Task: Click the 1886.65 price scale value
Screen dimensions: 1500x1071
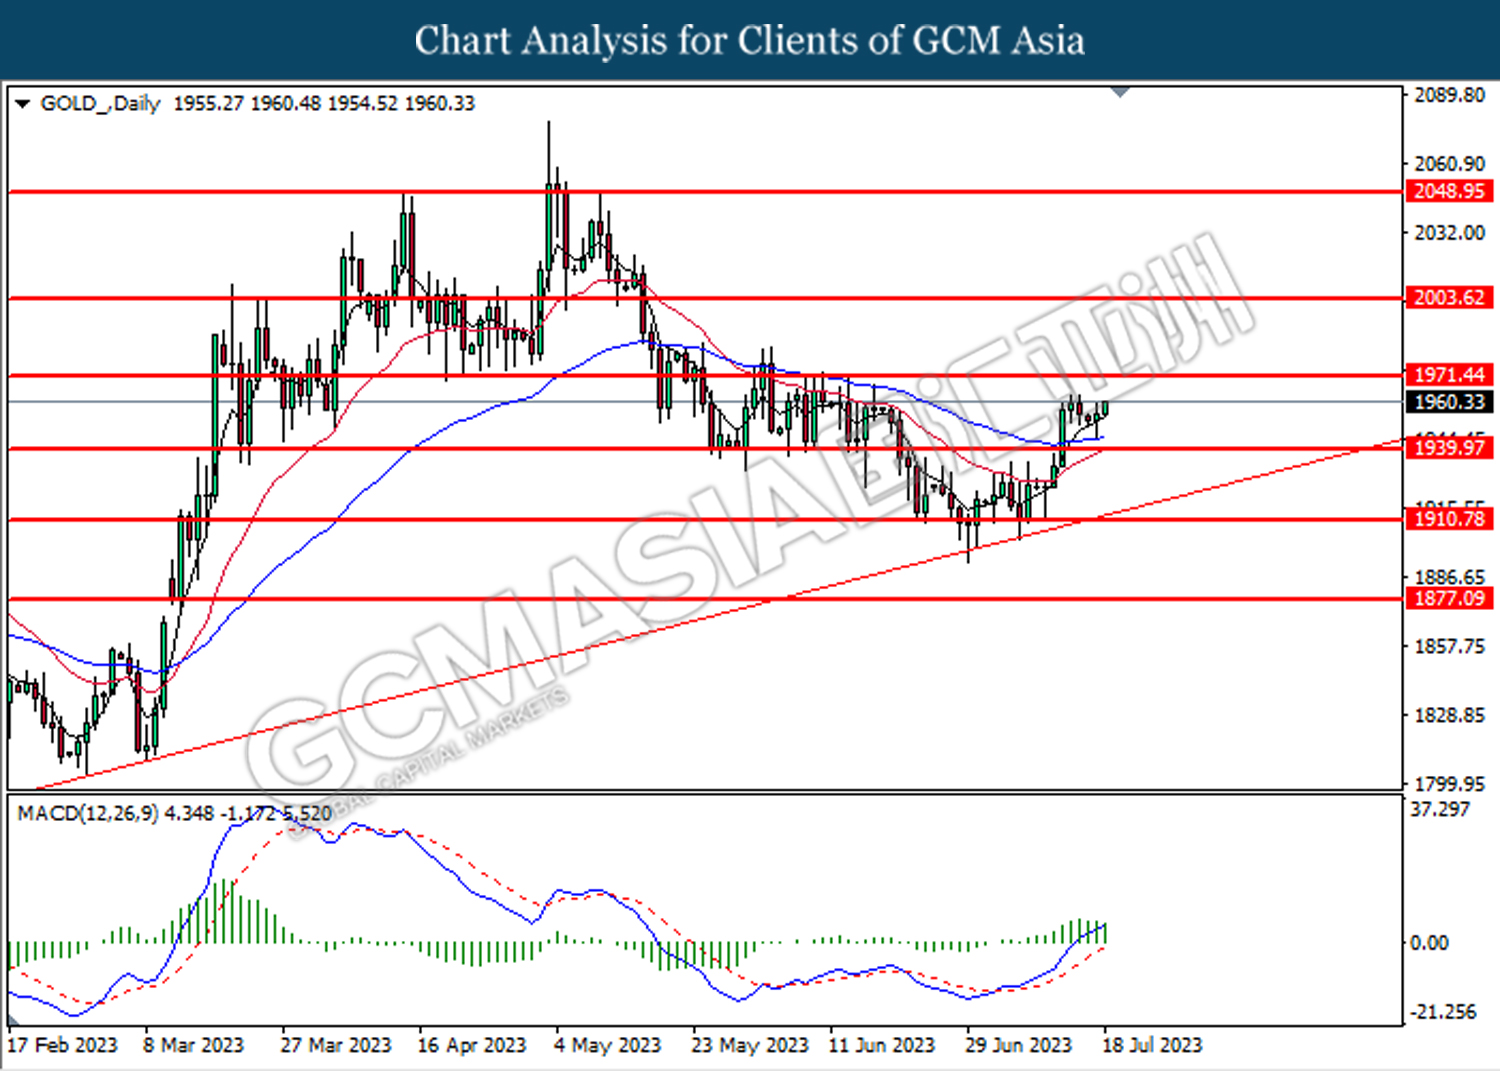Action: pyautogui.click(x=1449, y=578)
